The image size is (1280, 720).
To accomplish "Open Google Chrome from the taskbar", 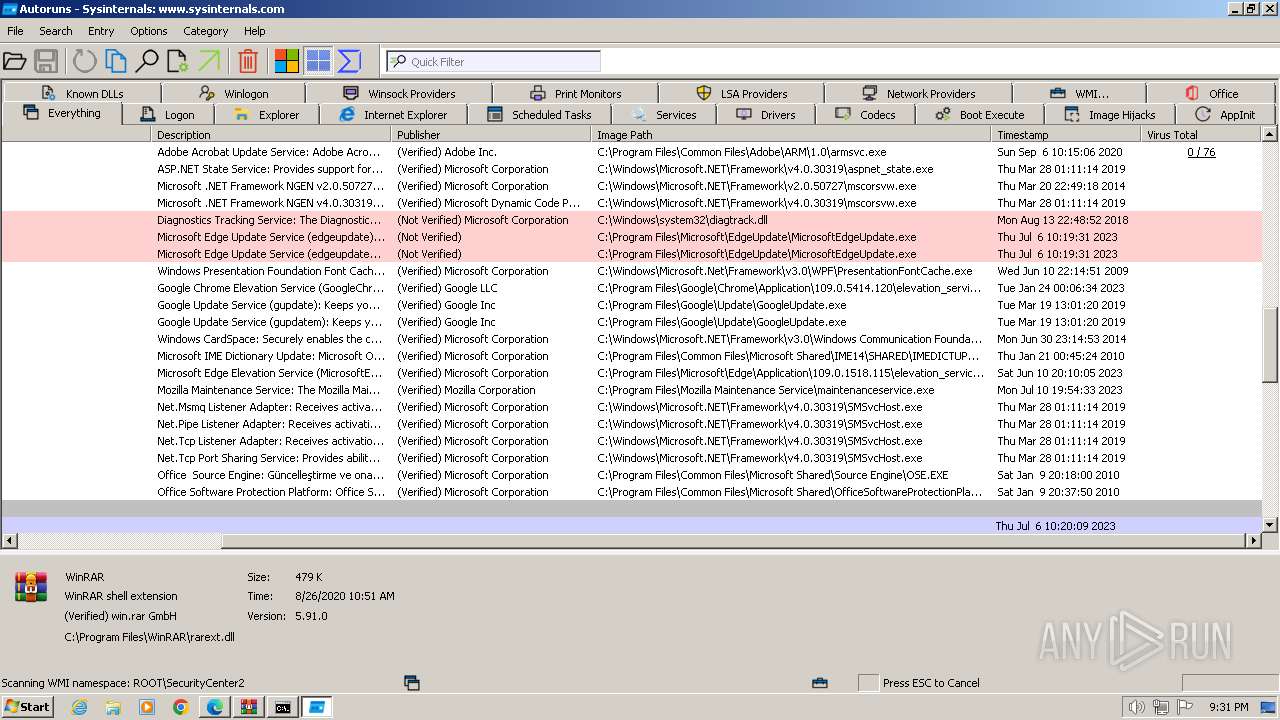I will [181, 707].
